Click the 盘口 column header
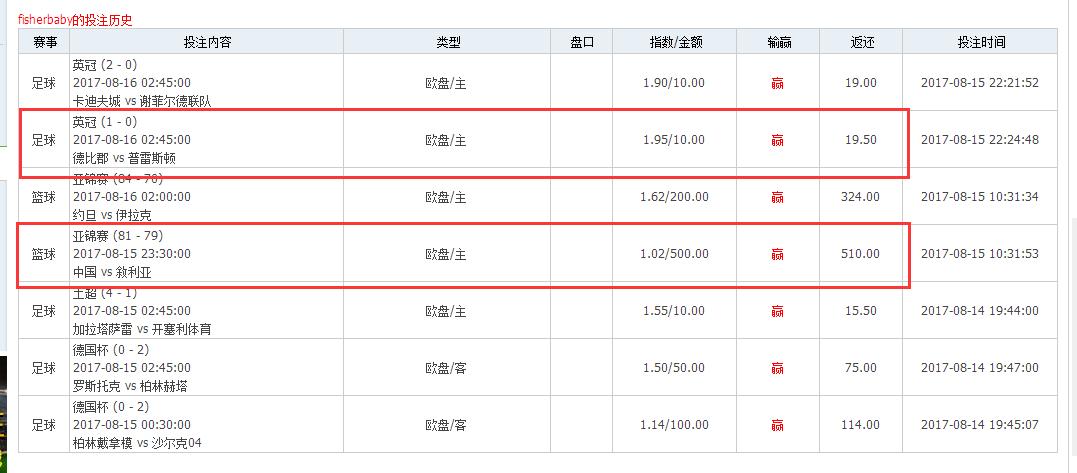1077x473 pixels. click(582, 42)
